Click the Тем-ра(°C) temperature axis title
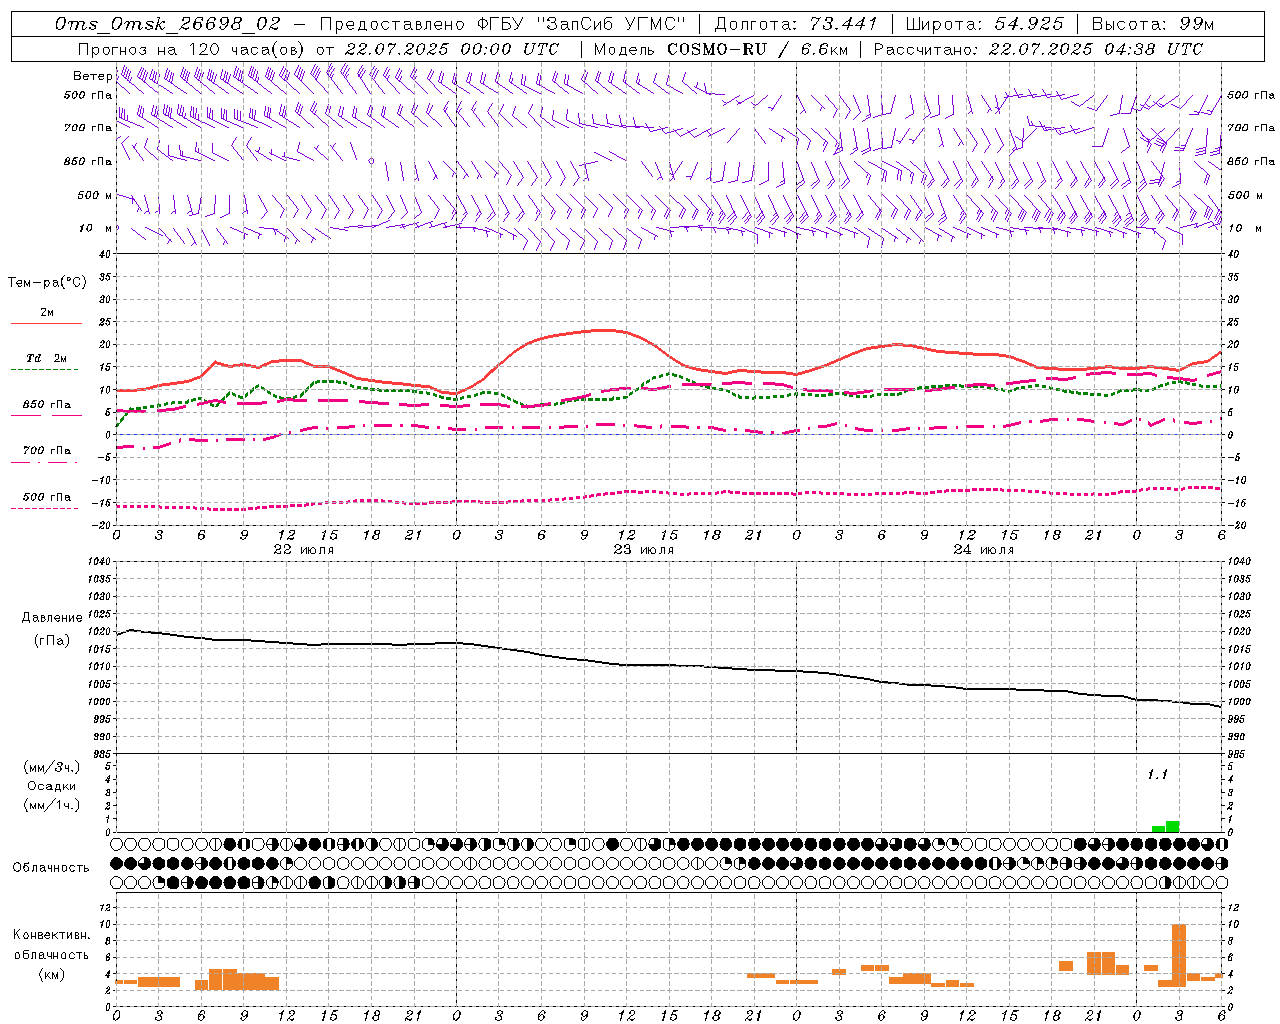1280x1024 pixels. coord(47,283)
